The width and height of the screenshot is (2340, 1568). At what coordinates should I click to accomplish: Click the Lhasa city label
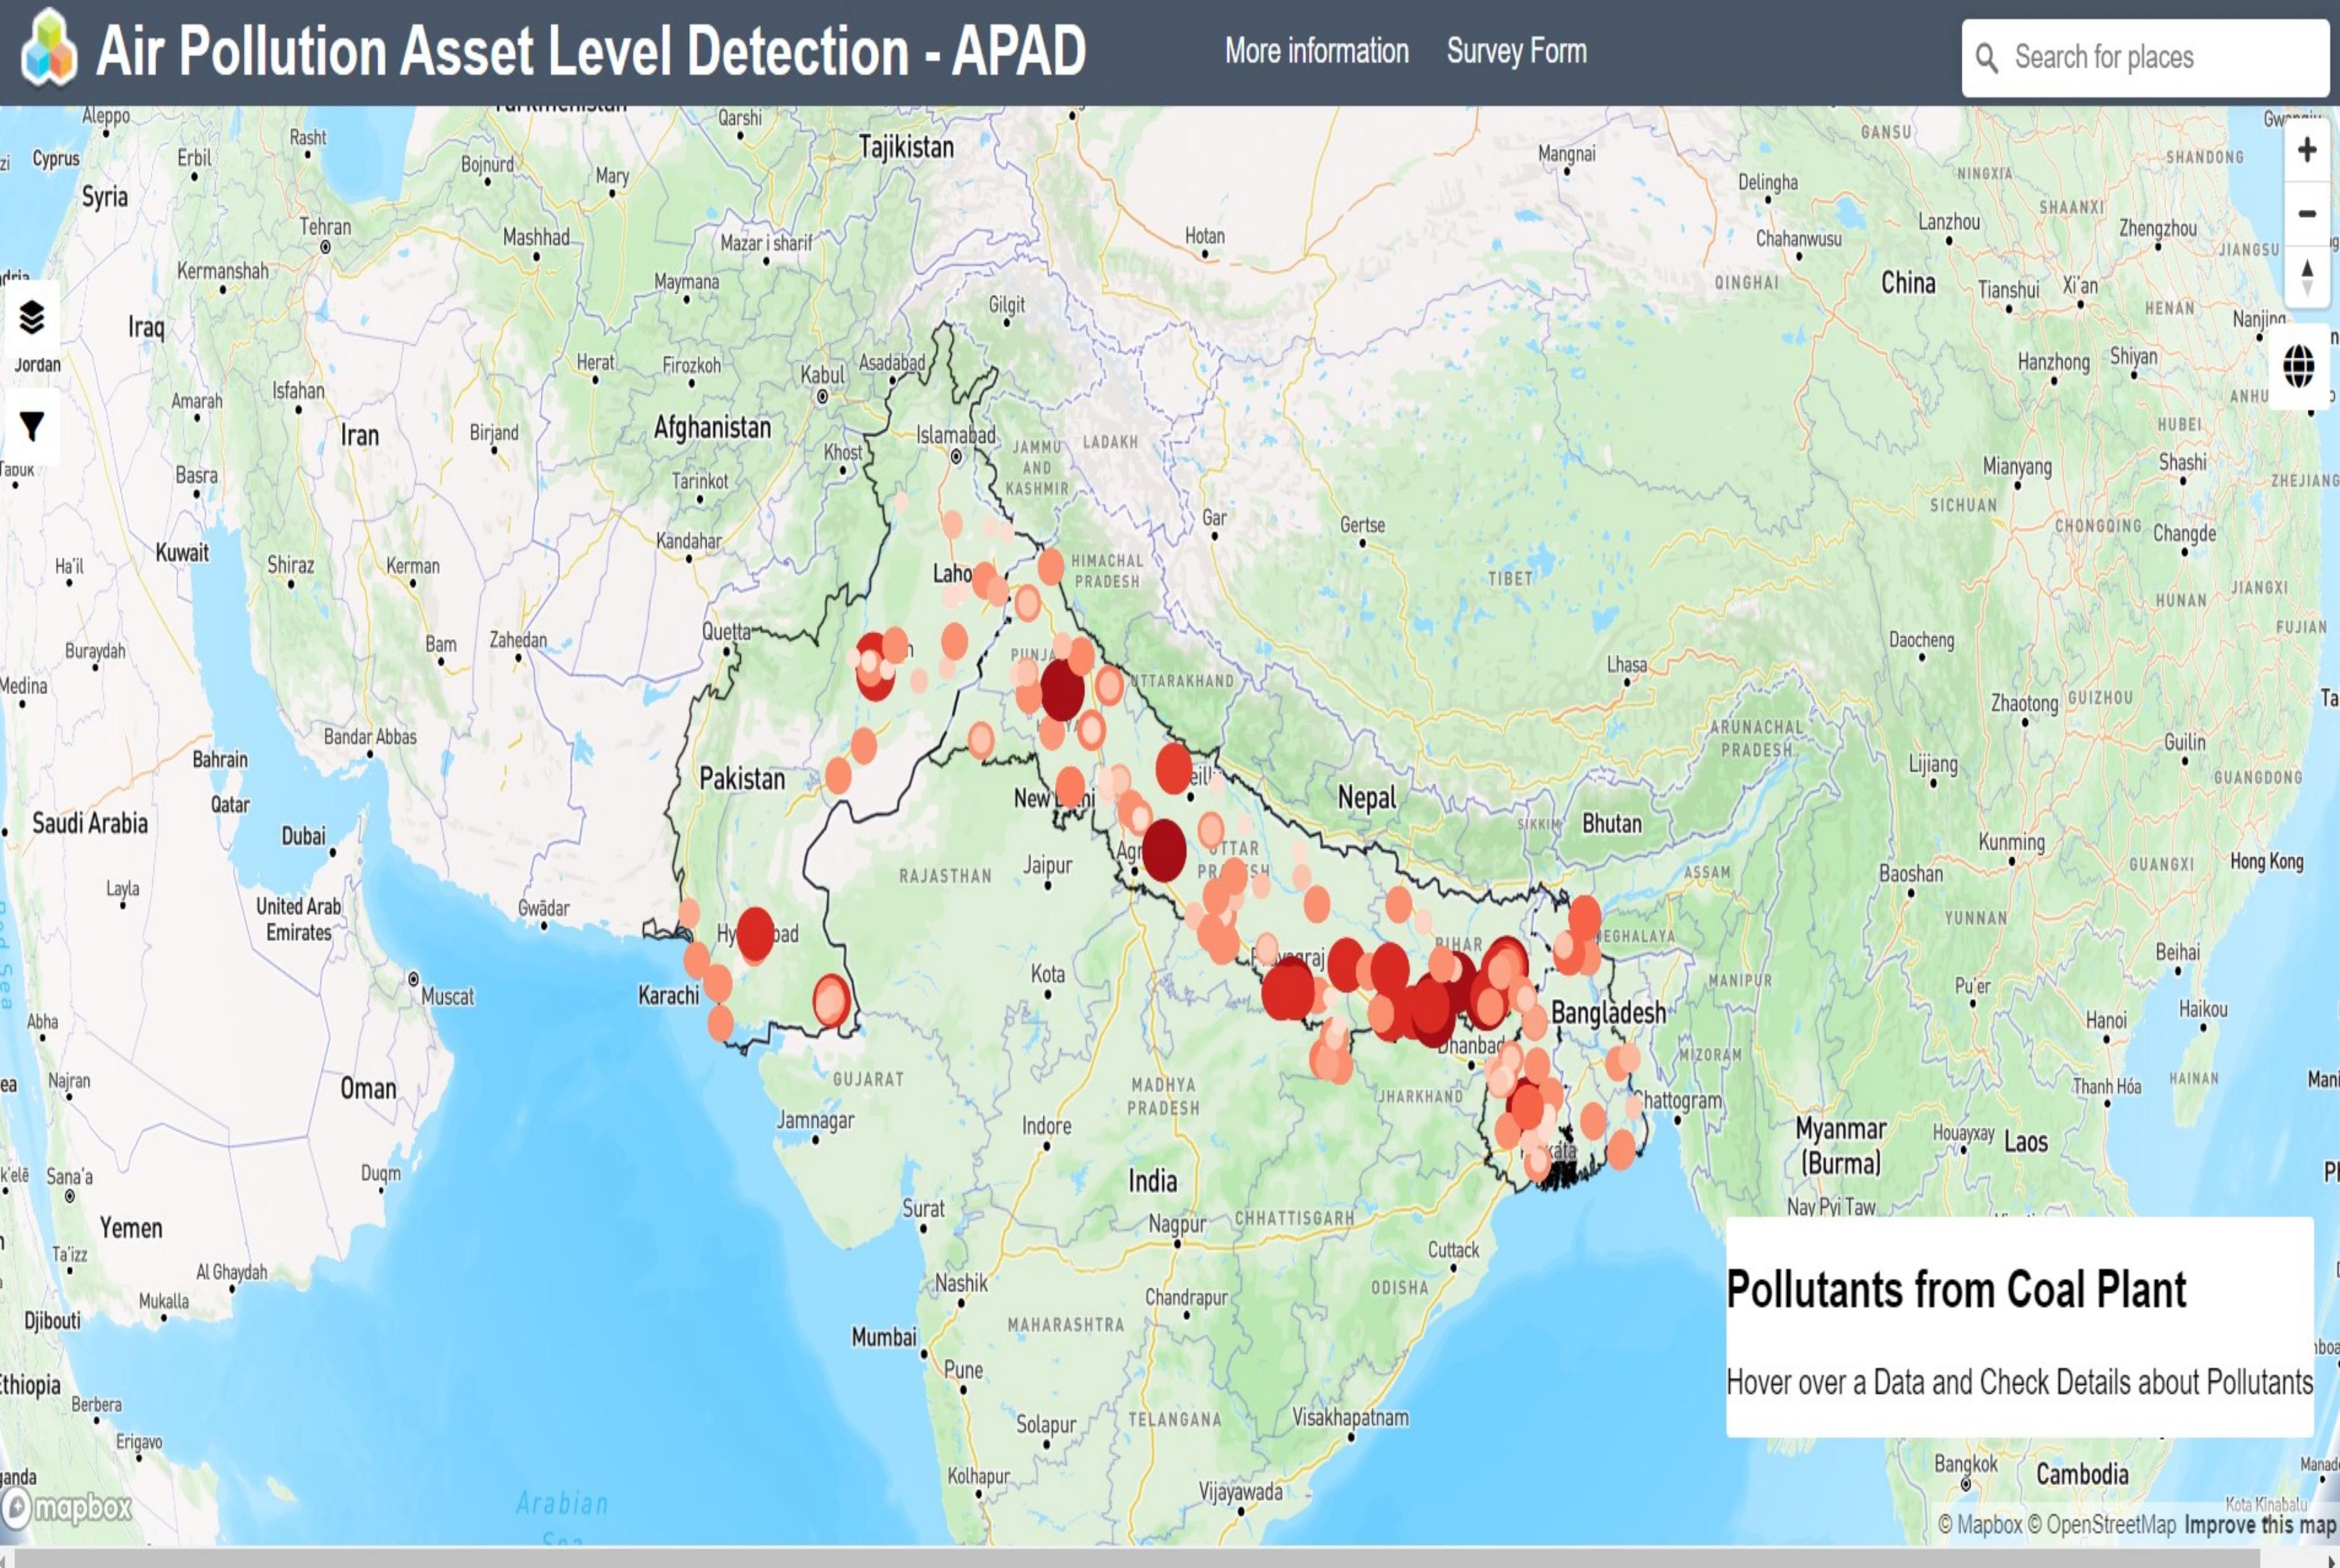[x=1627, y=664]
